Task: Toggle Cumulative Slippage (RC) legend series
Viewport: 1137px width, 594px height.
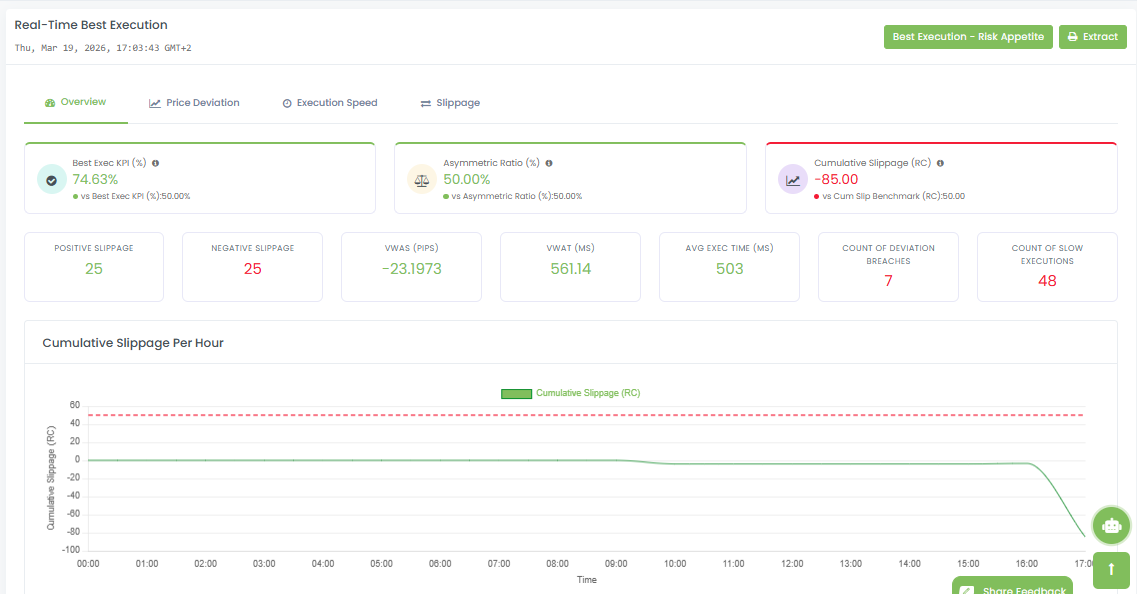Action: (570, 393)
